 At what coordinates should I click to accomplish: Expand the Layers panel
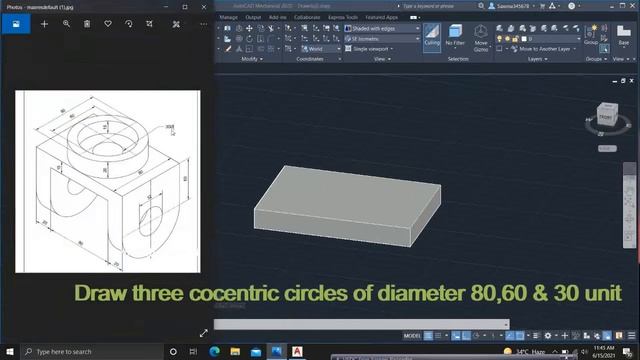pyautogui.click(x=538, y=59)
